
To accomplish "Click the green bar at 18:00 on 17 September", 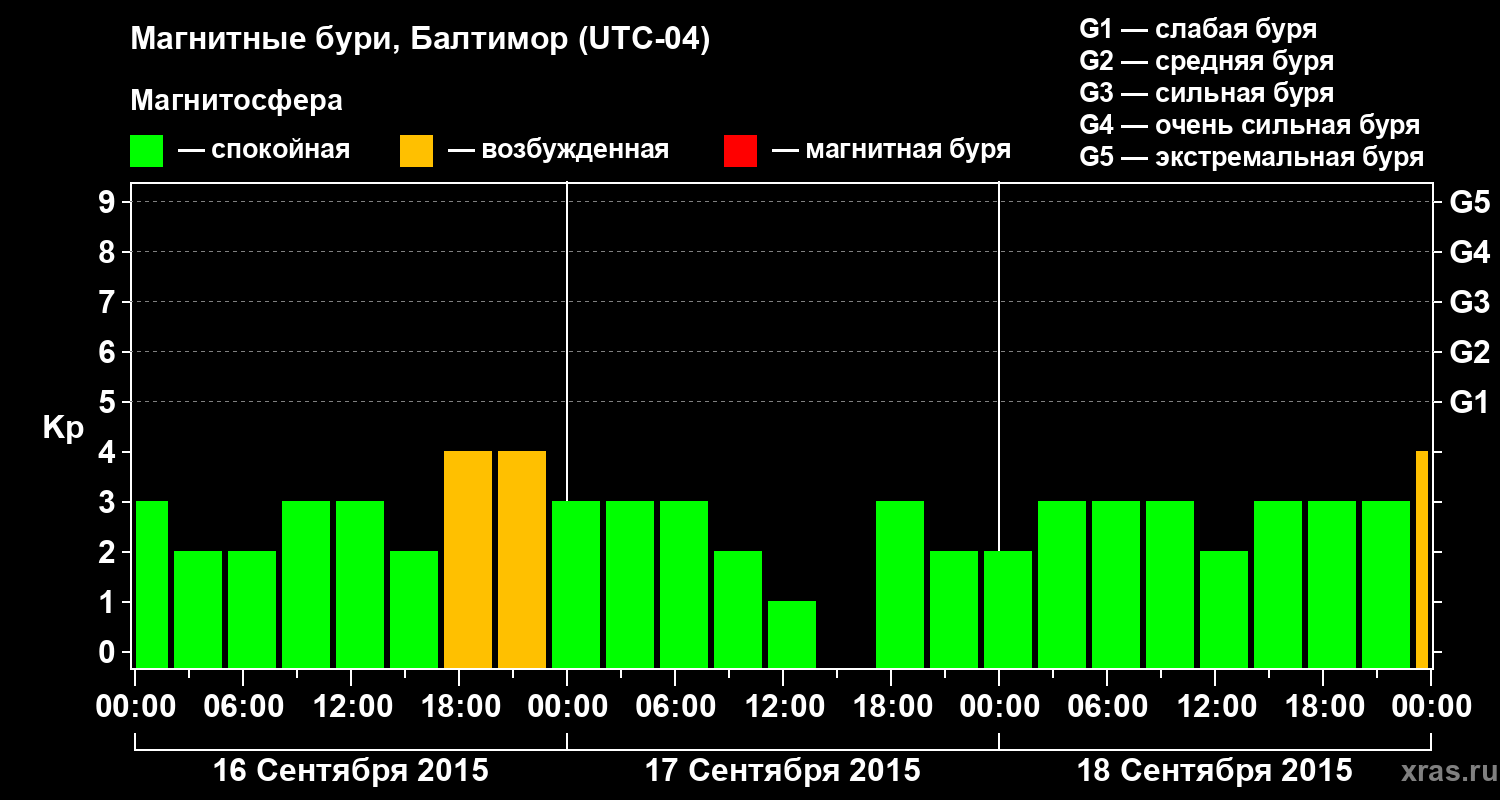I will click(x=900, y=585).
